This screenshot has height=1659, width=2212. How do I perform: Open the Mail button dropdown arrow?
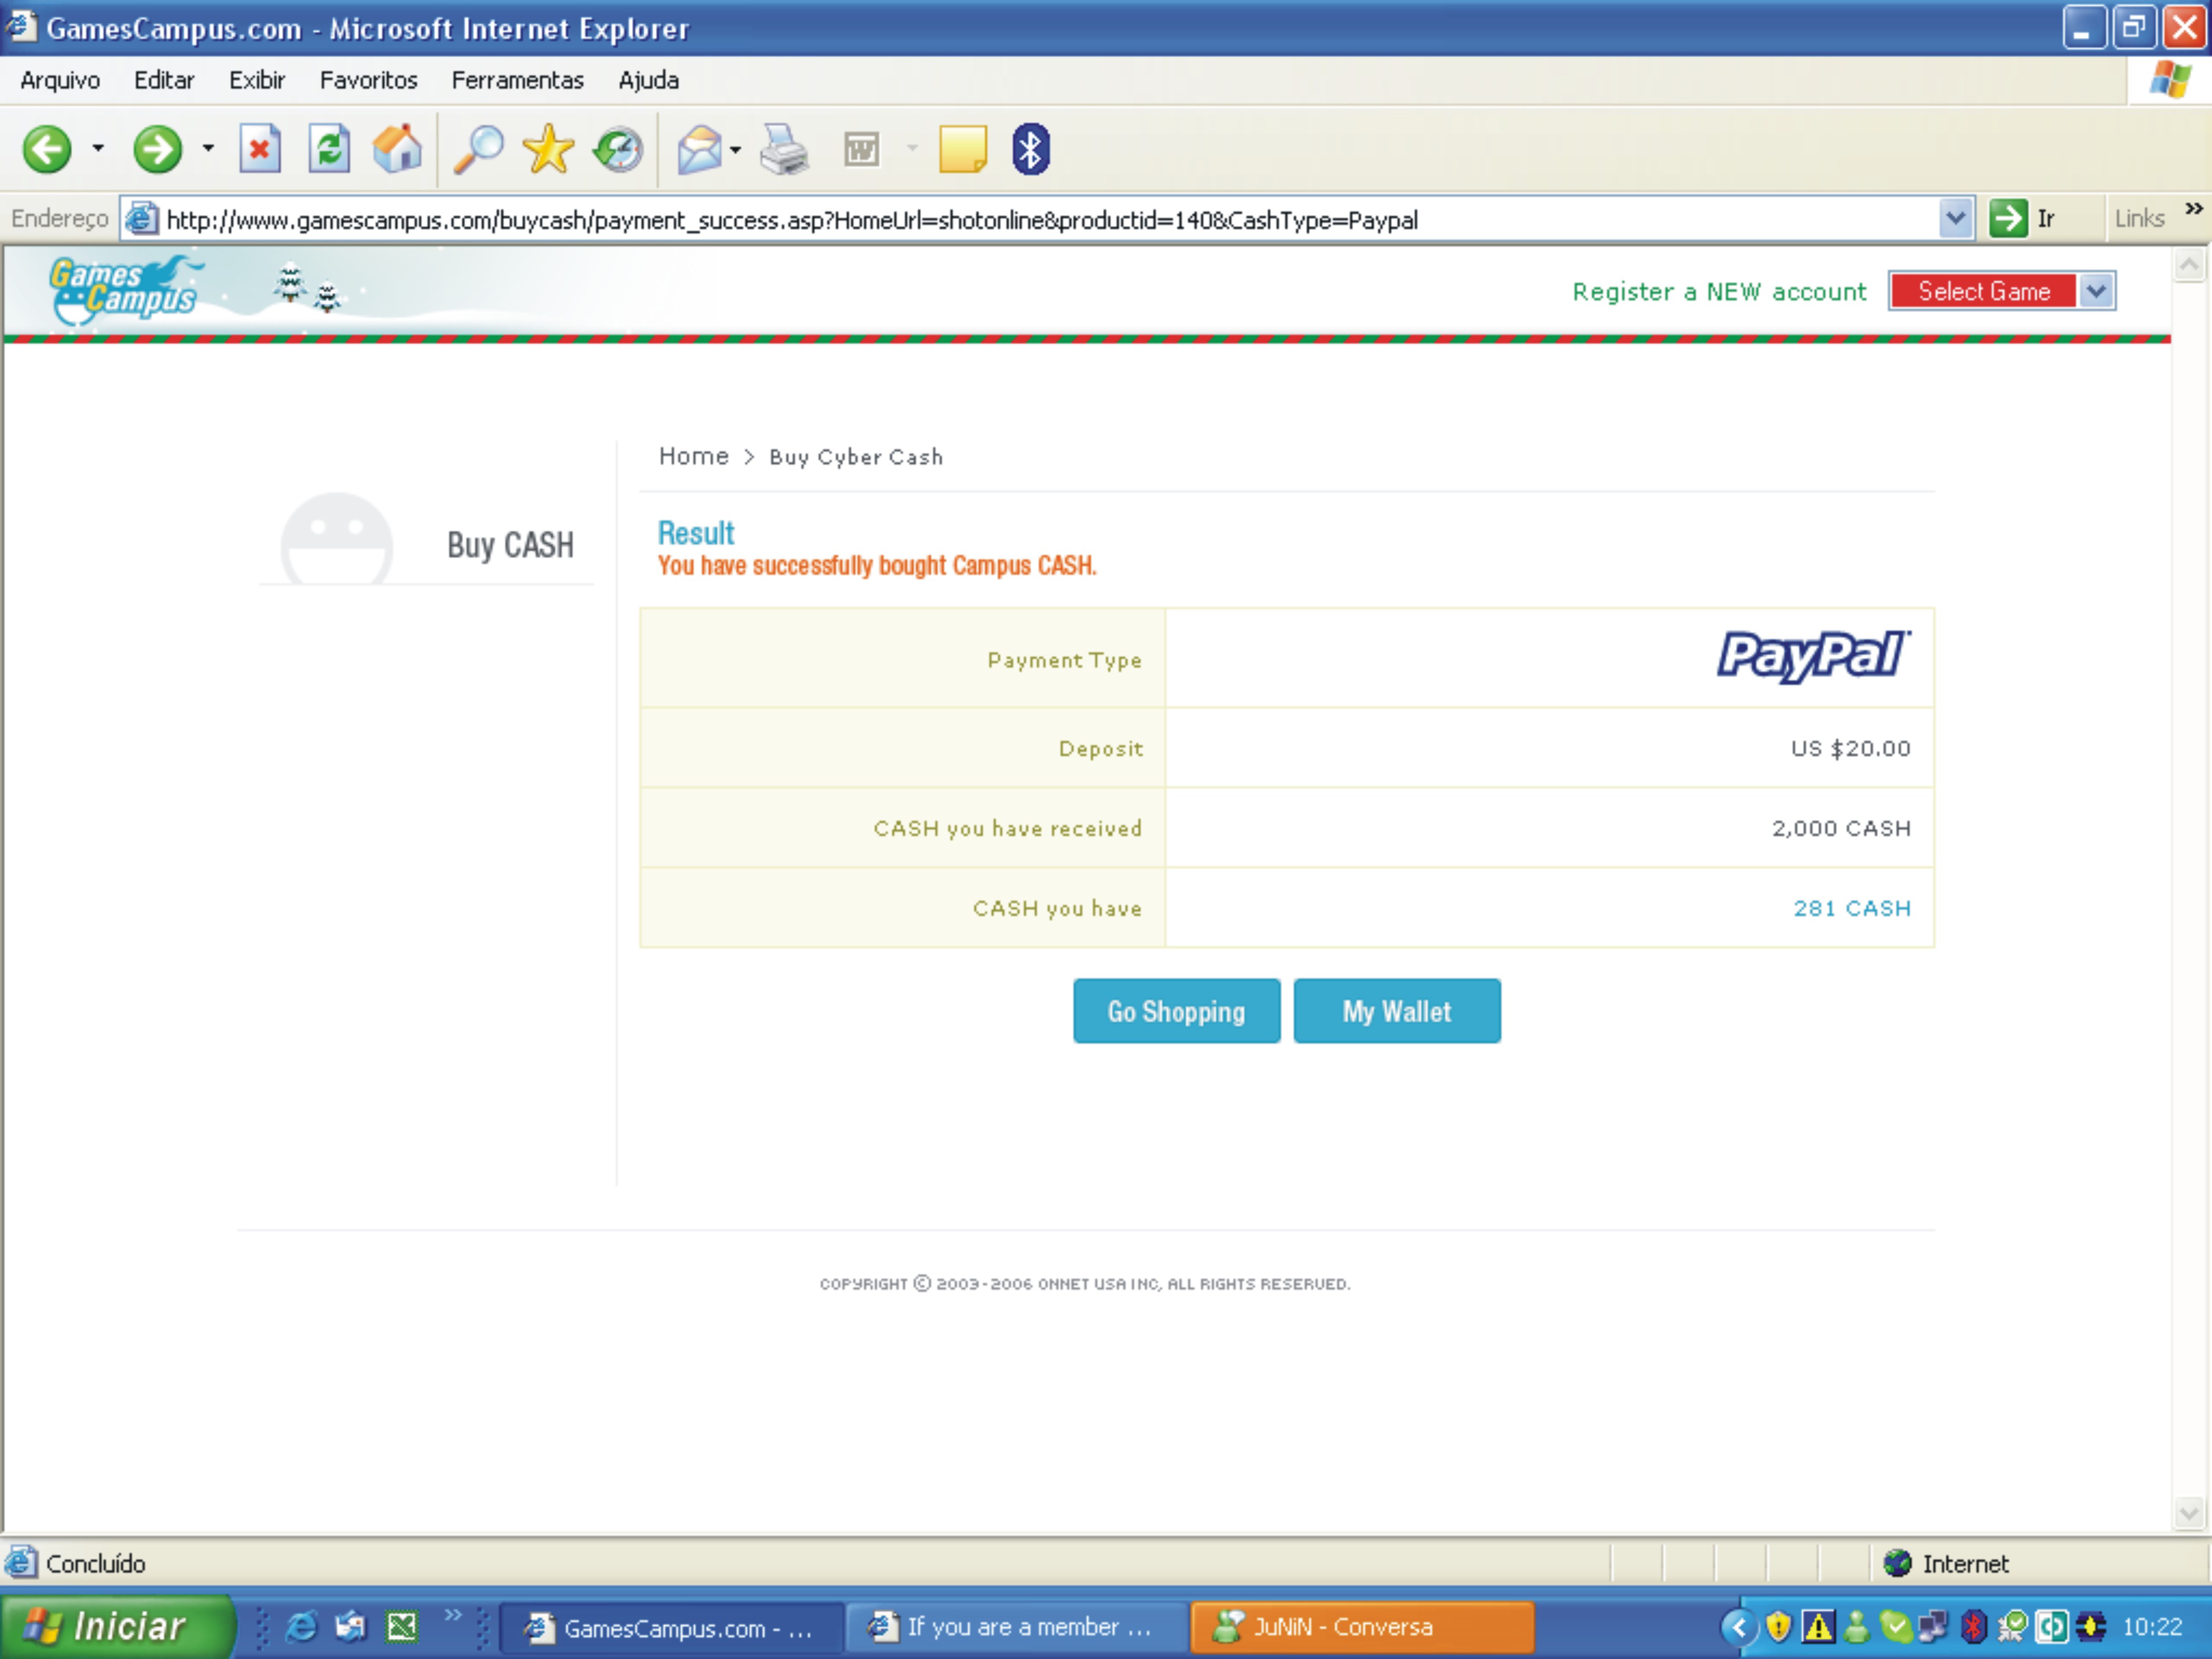point(736,150)
